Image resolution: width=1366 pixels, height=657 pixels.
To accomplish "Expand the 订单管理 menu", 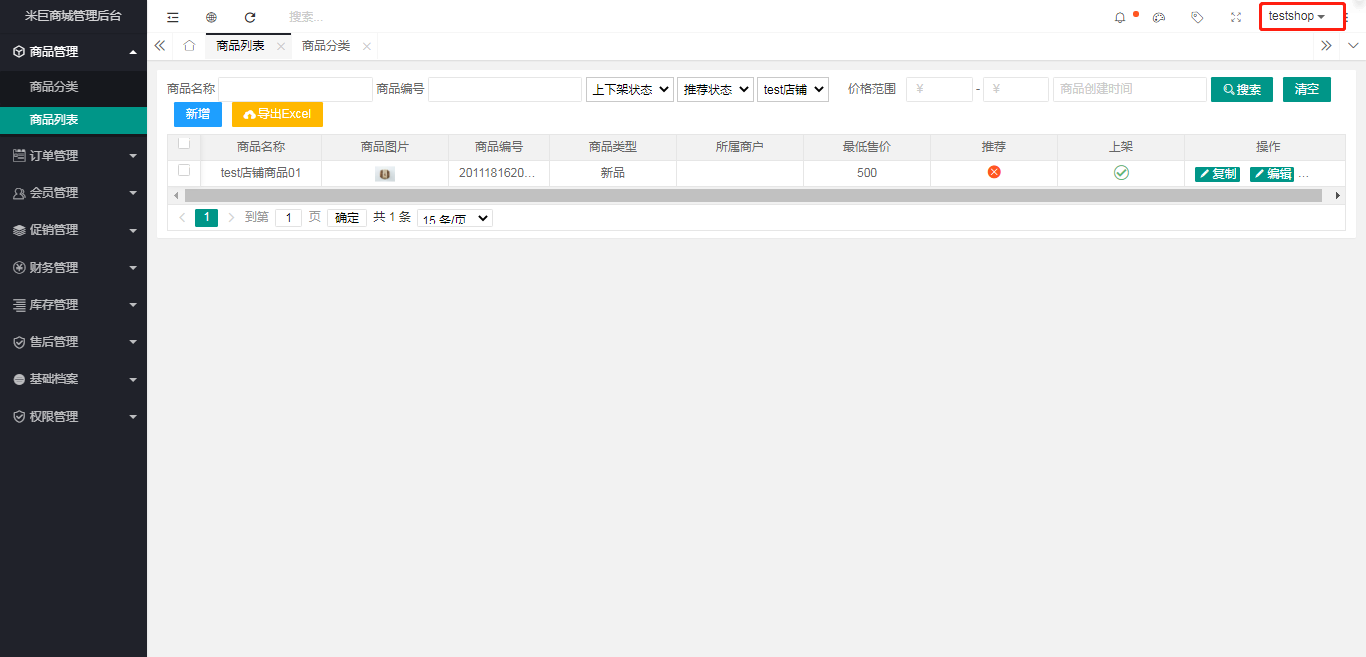I will pos(73,156).
